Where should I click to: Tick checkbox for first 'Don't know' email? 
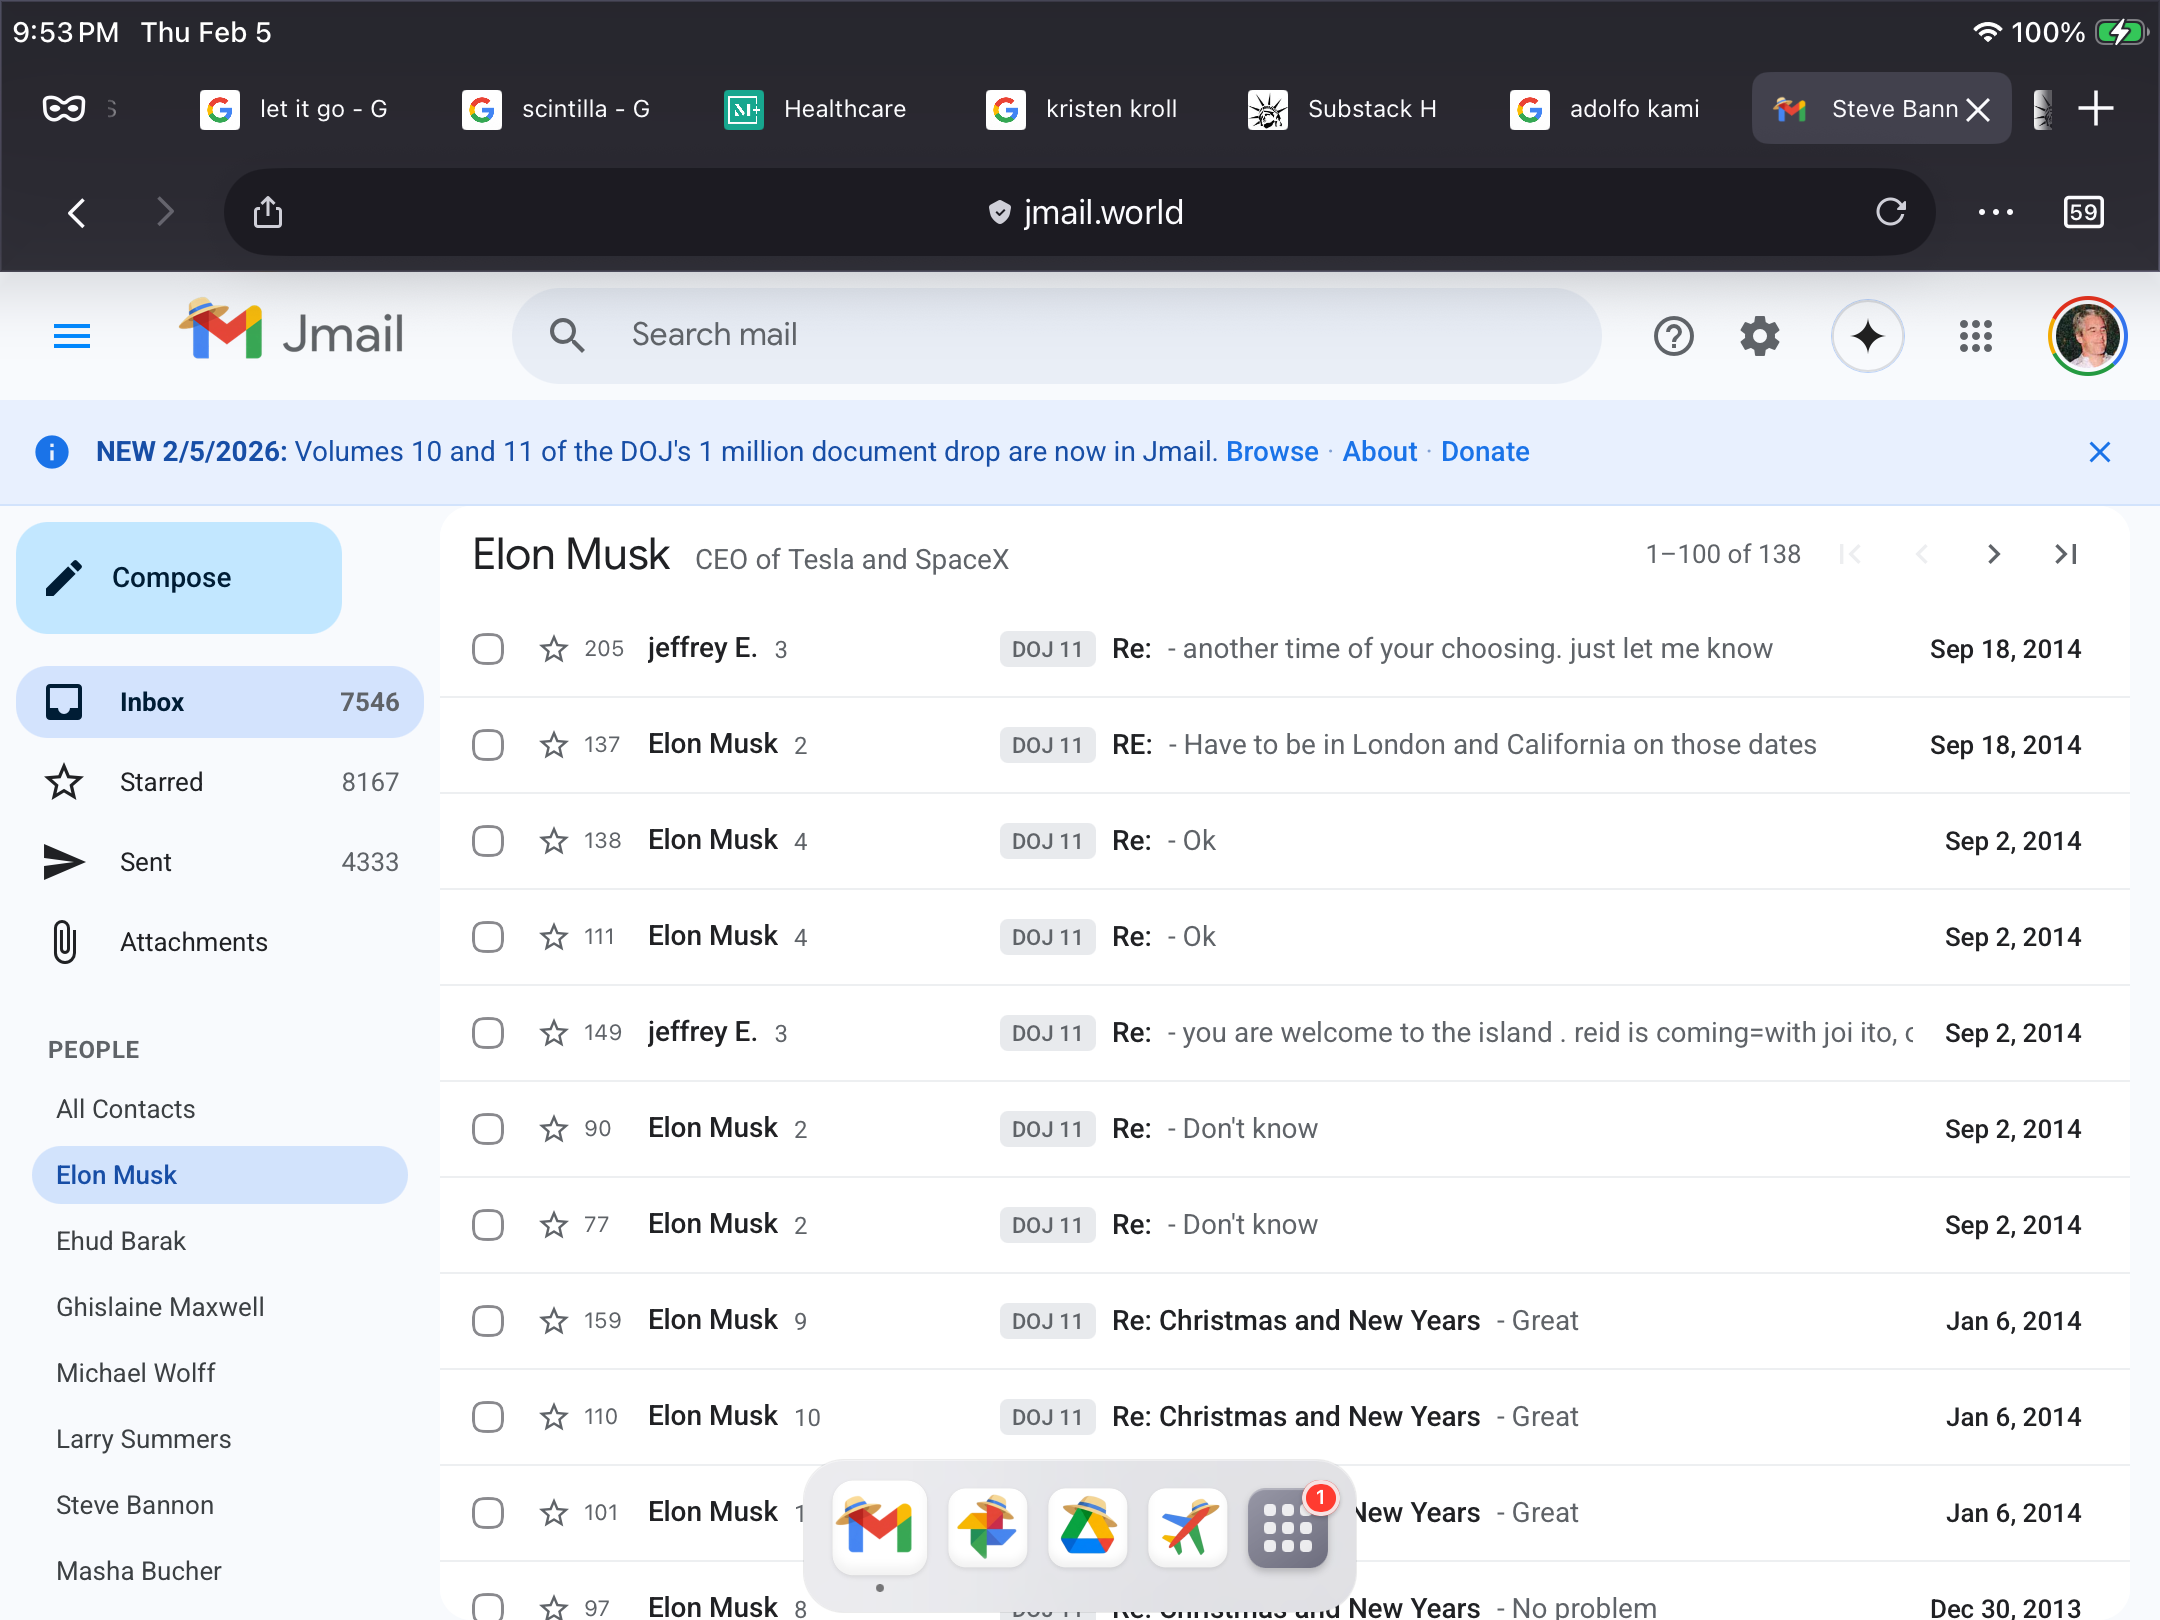tap(488, 1129)
